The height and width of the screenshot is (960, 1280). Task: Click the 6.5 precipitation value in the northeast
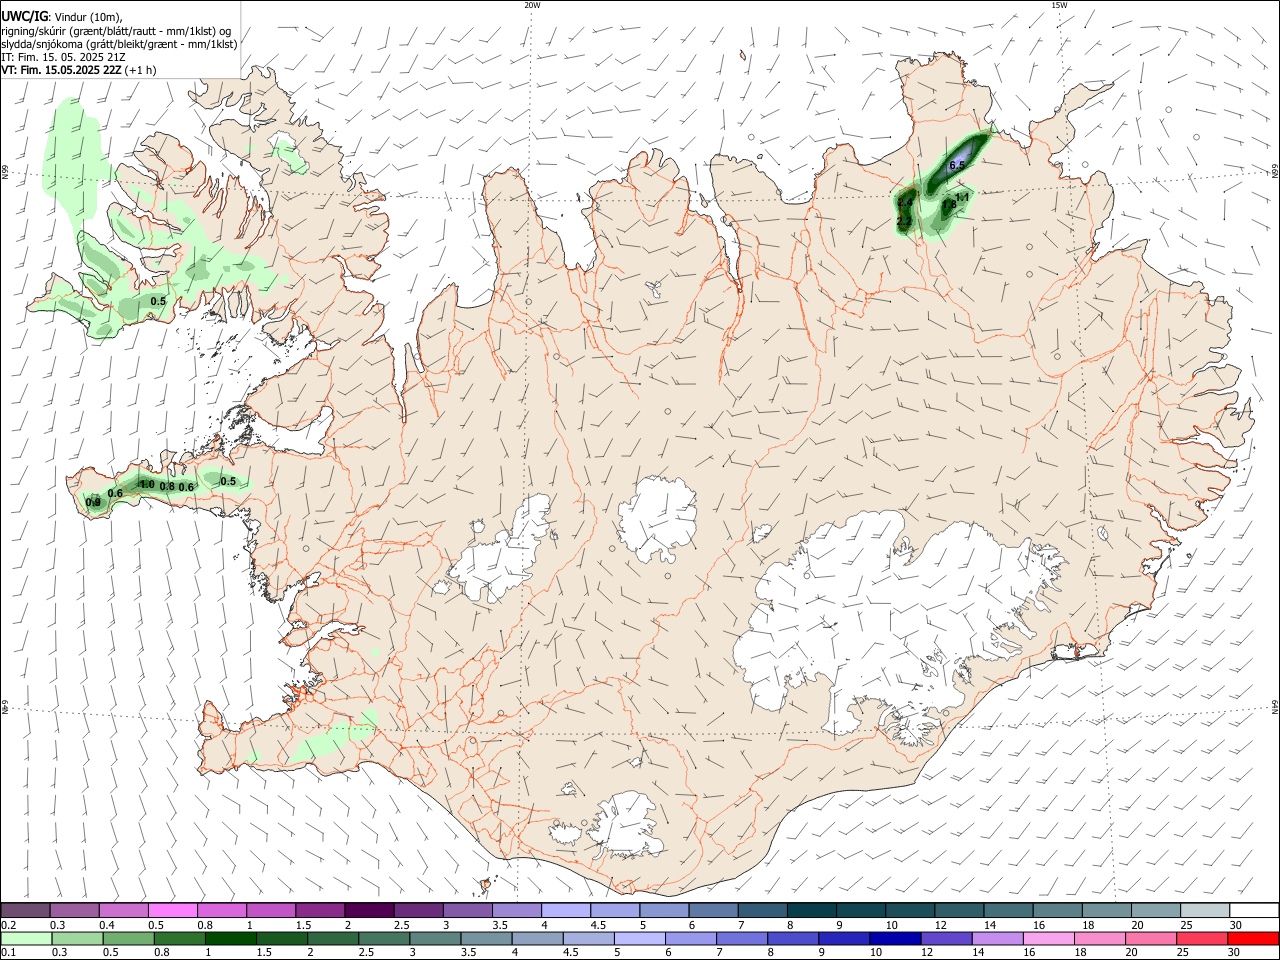(x=957, y=165)
